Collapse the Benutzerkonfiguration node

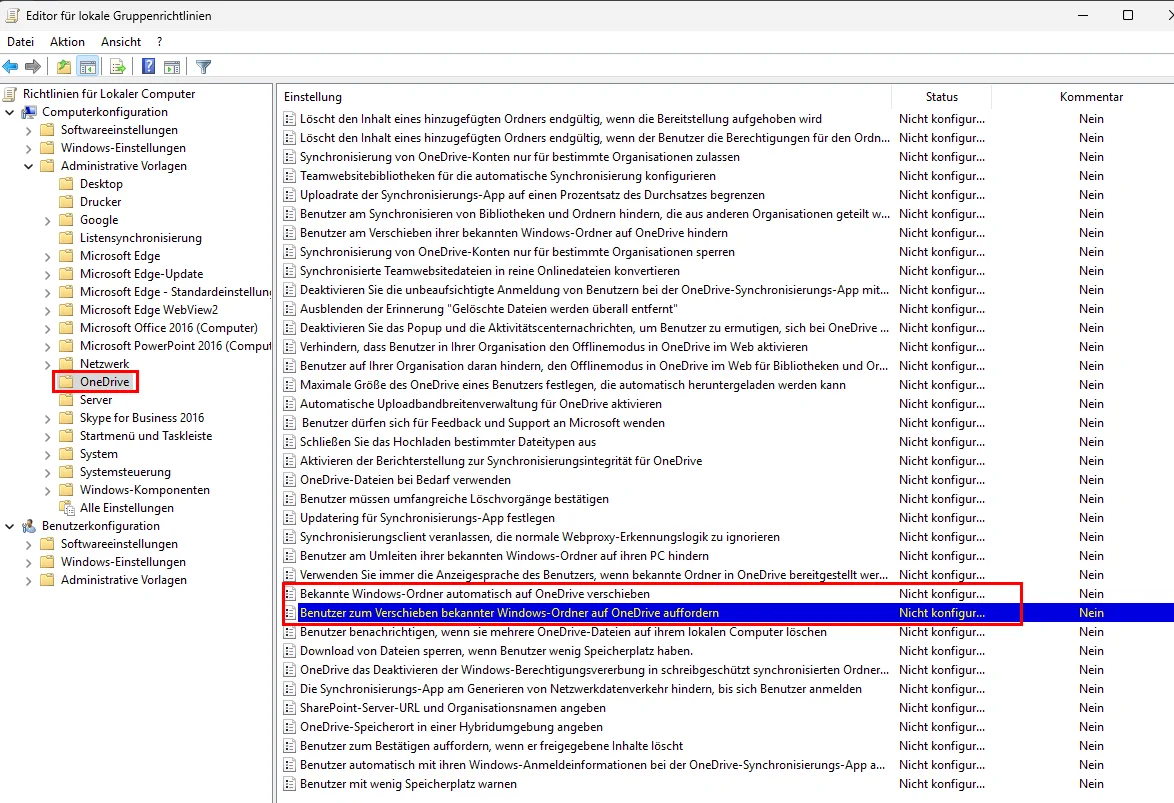(x=10, y=527)
